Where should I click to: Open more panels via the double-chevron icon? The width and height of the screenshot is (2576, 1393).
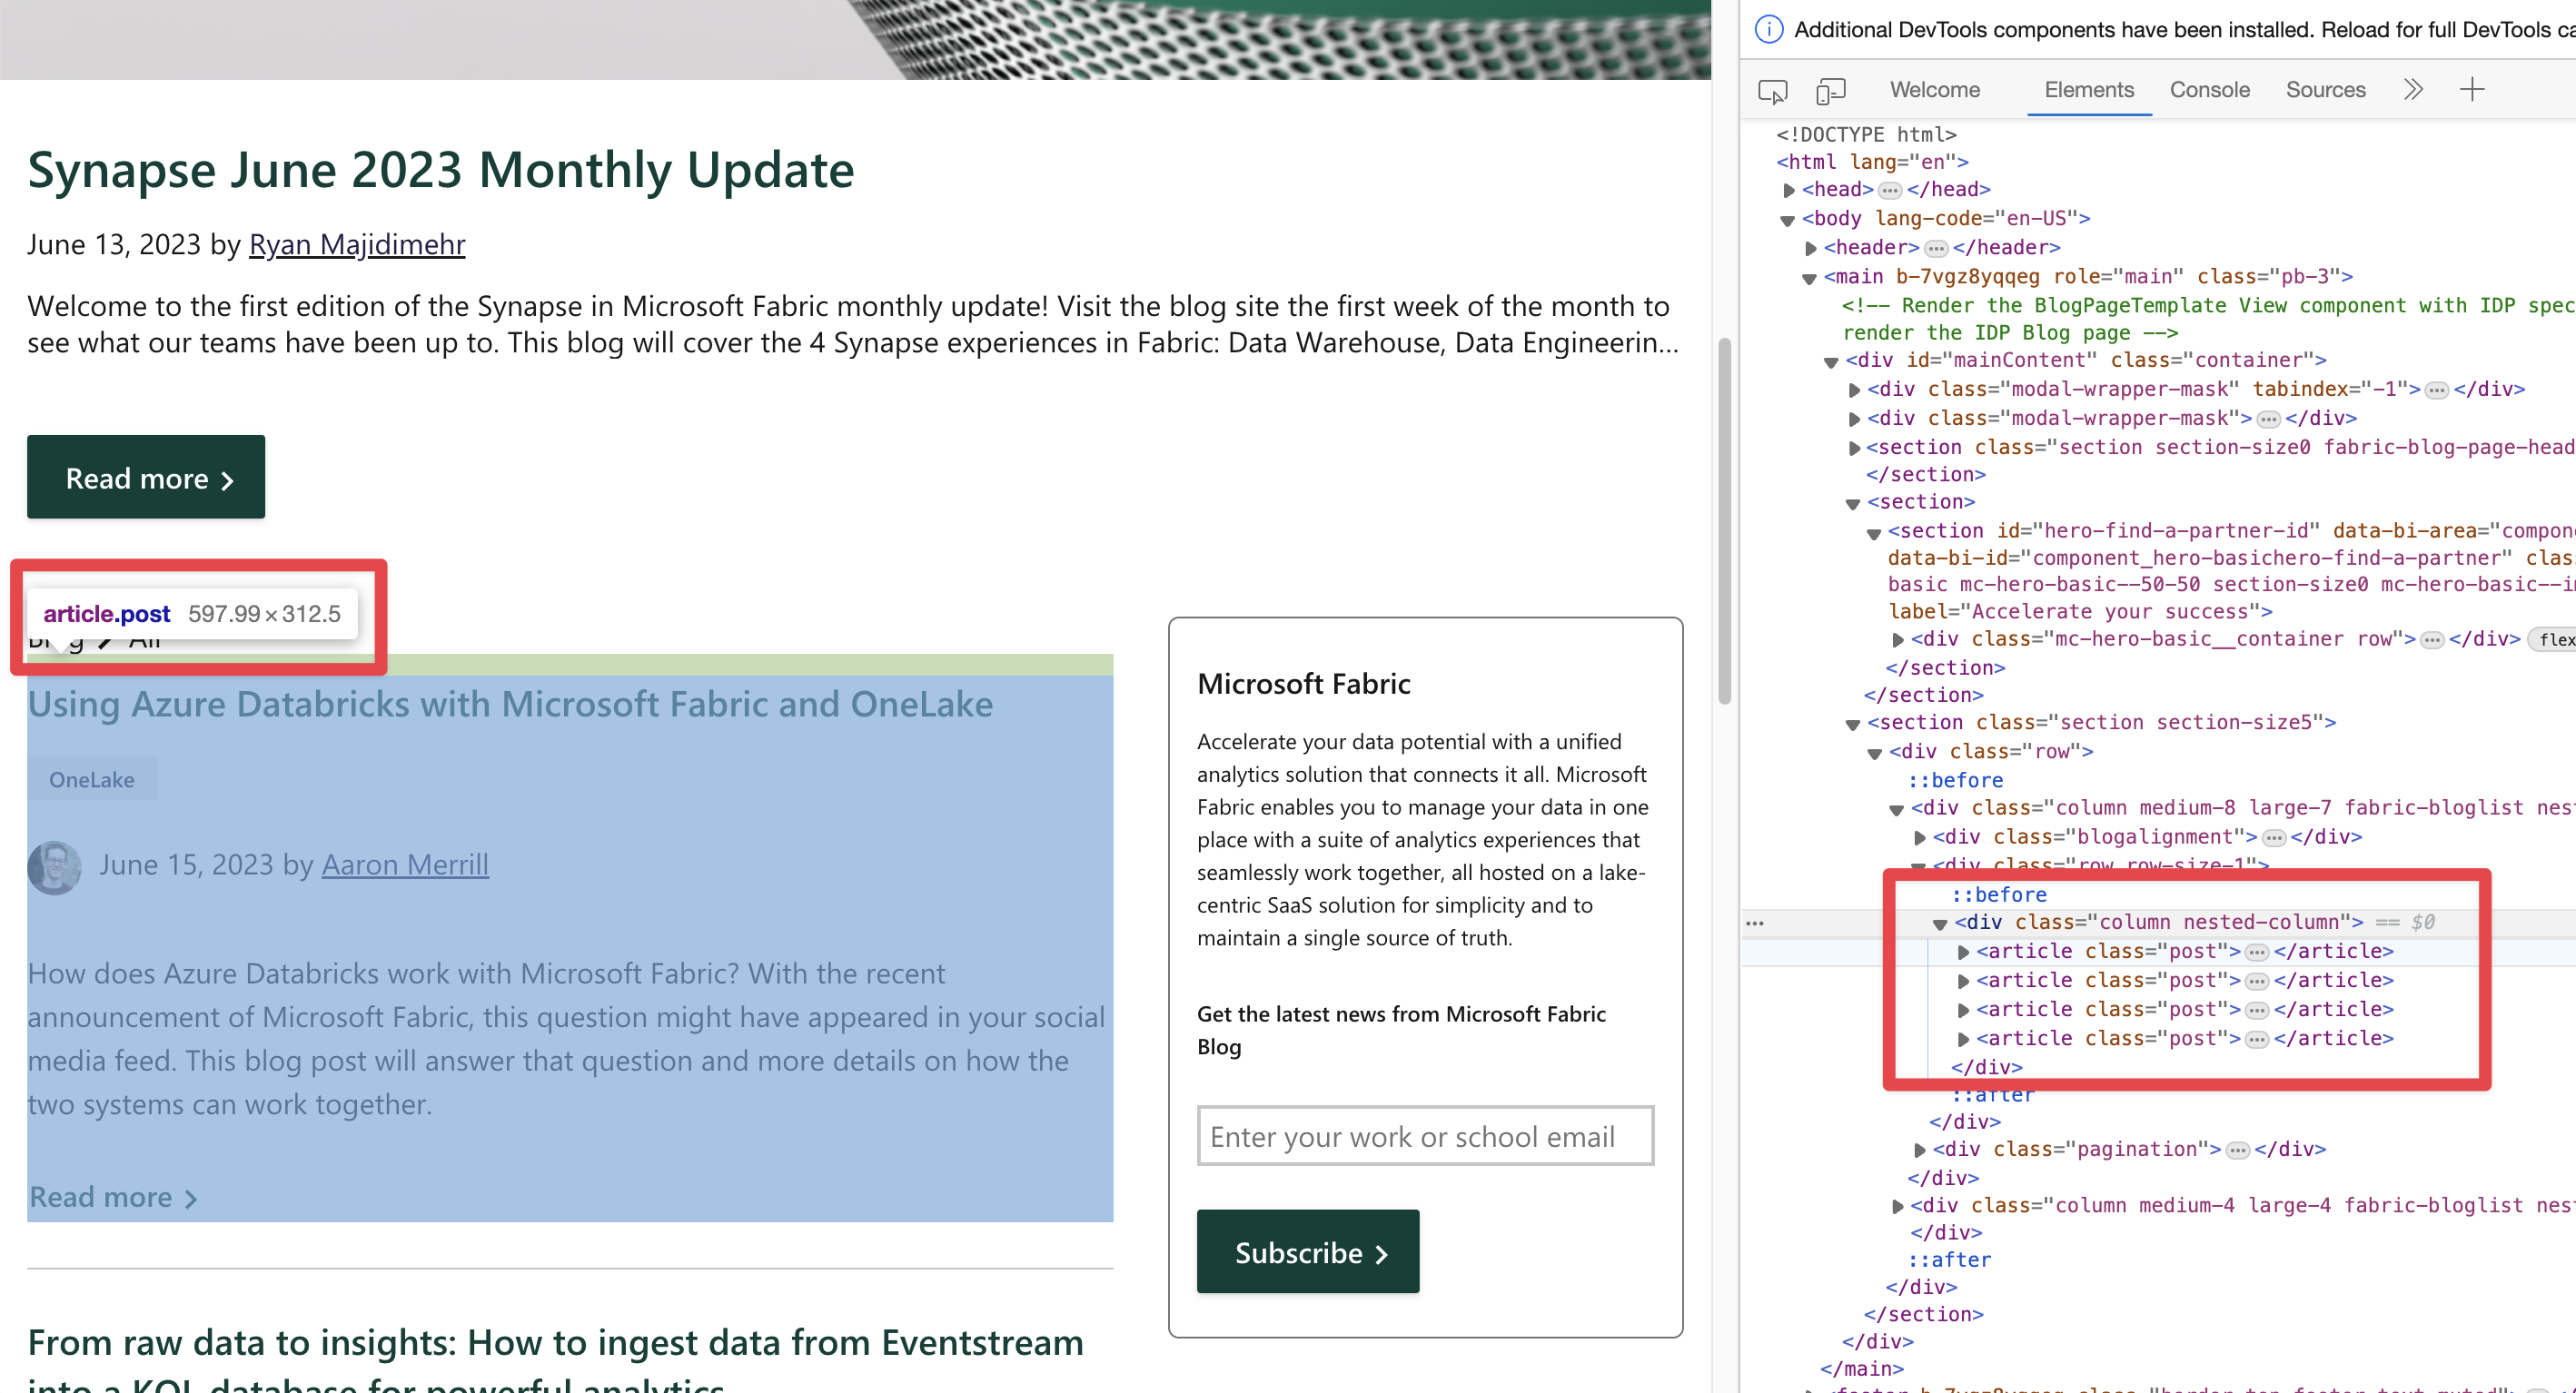(x=2413, y=89)
